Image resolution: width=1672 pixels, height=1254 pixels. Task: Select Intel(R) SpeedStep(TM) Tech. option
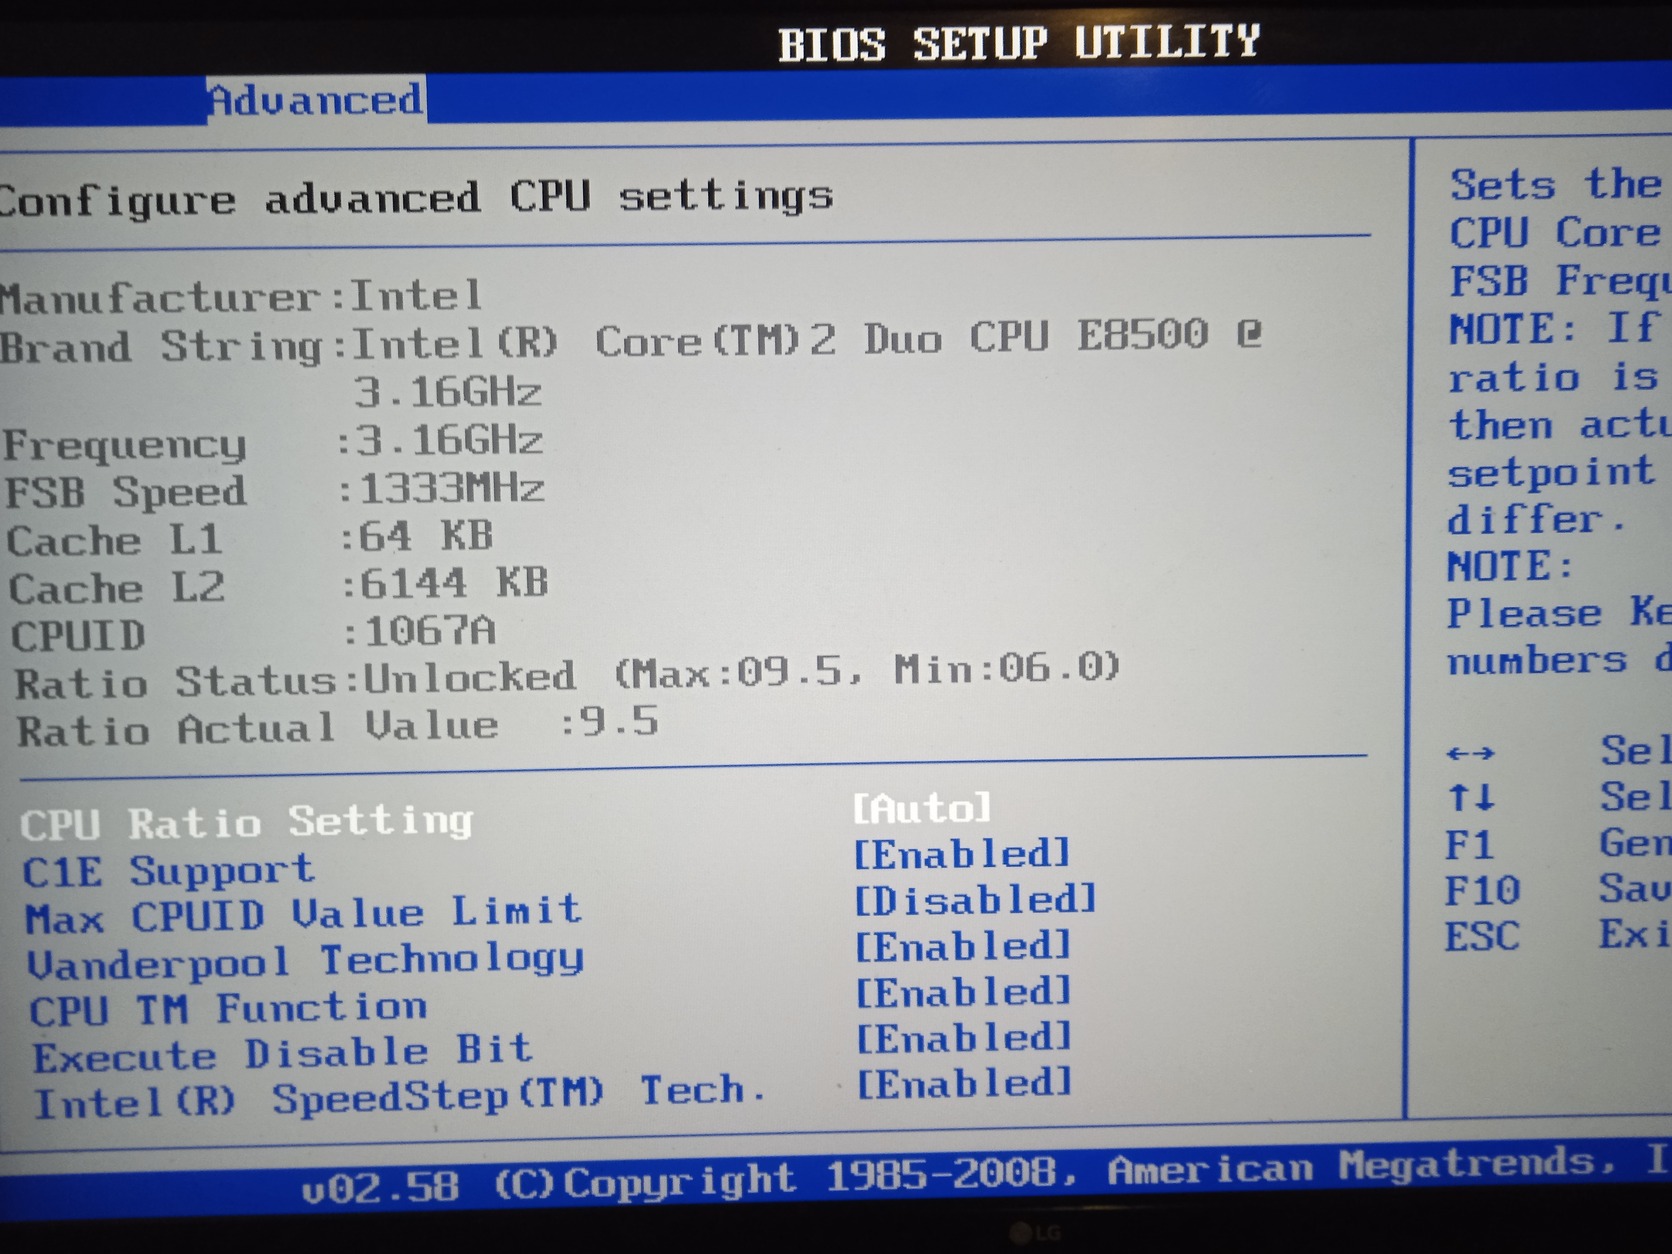pos(400,1099)
